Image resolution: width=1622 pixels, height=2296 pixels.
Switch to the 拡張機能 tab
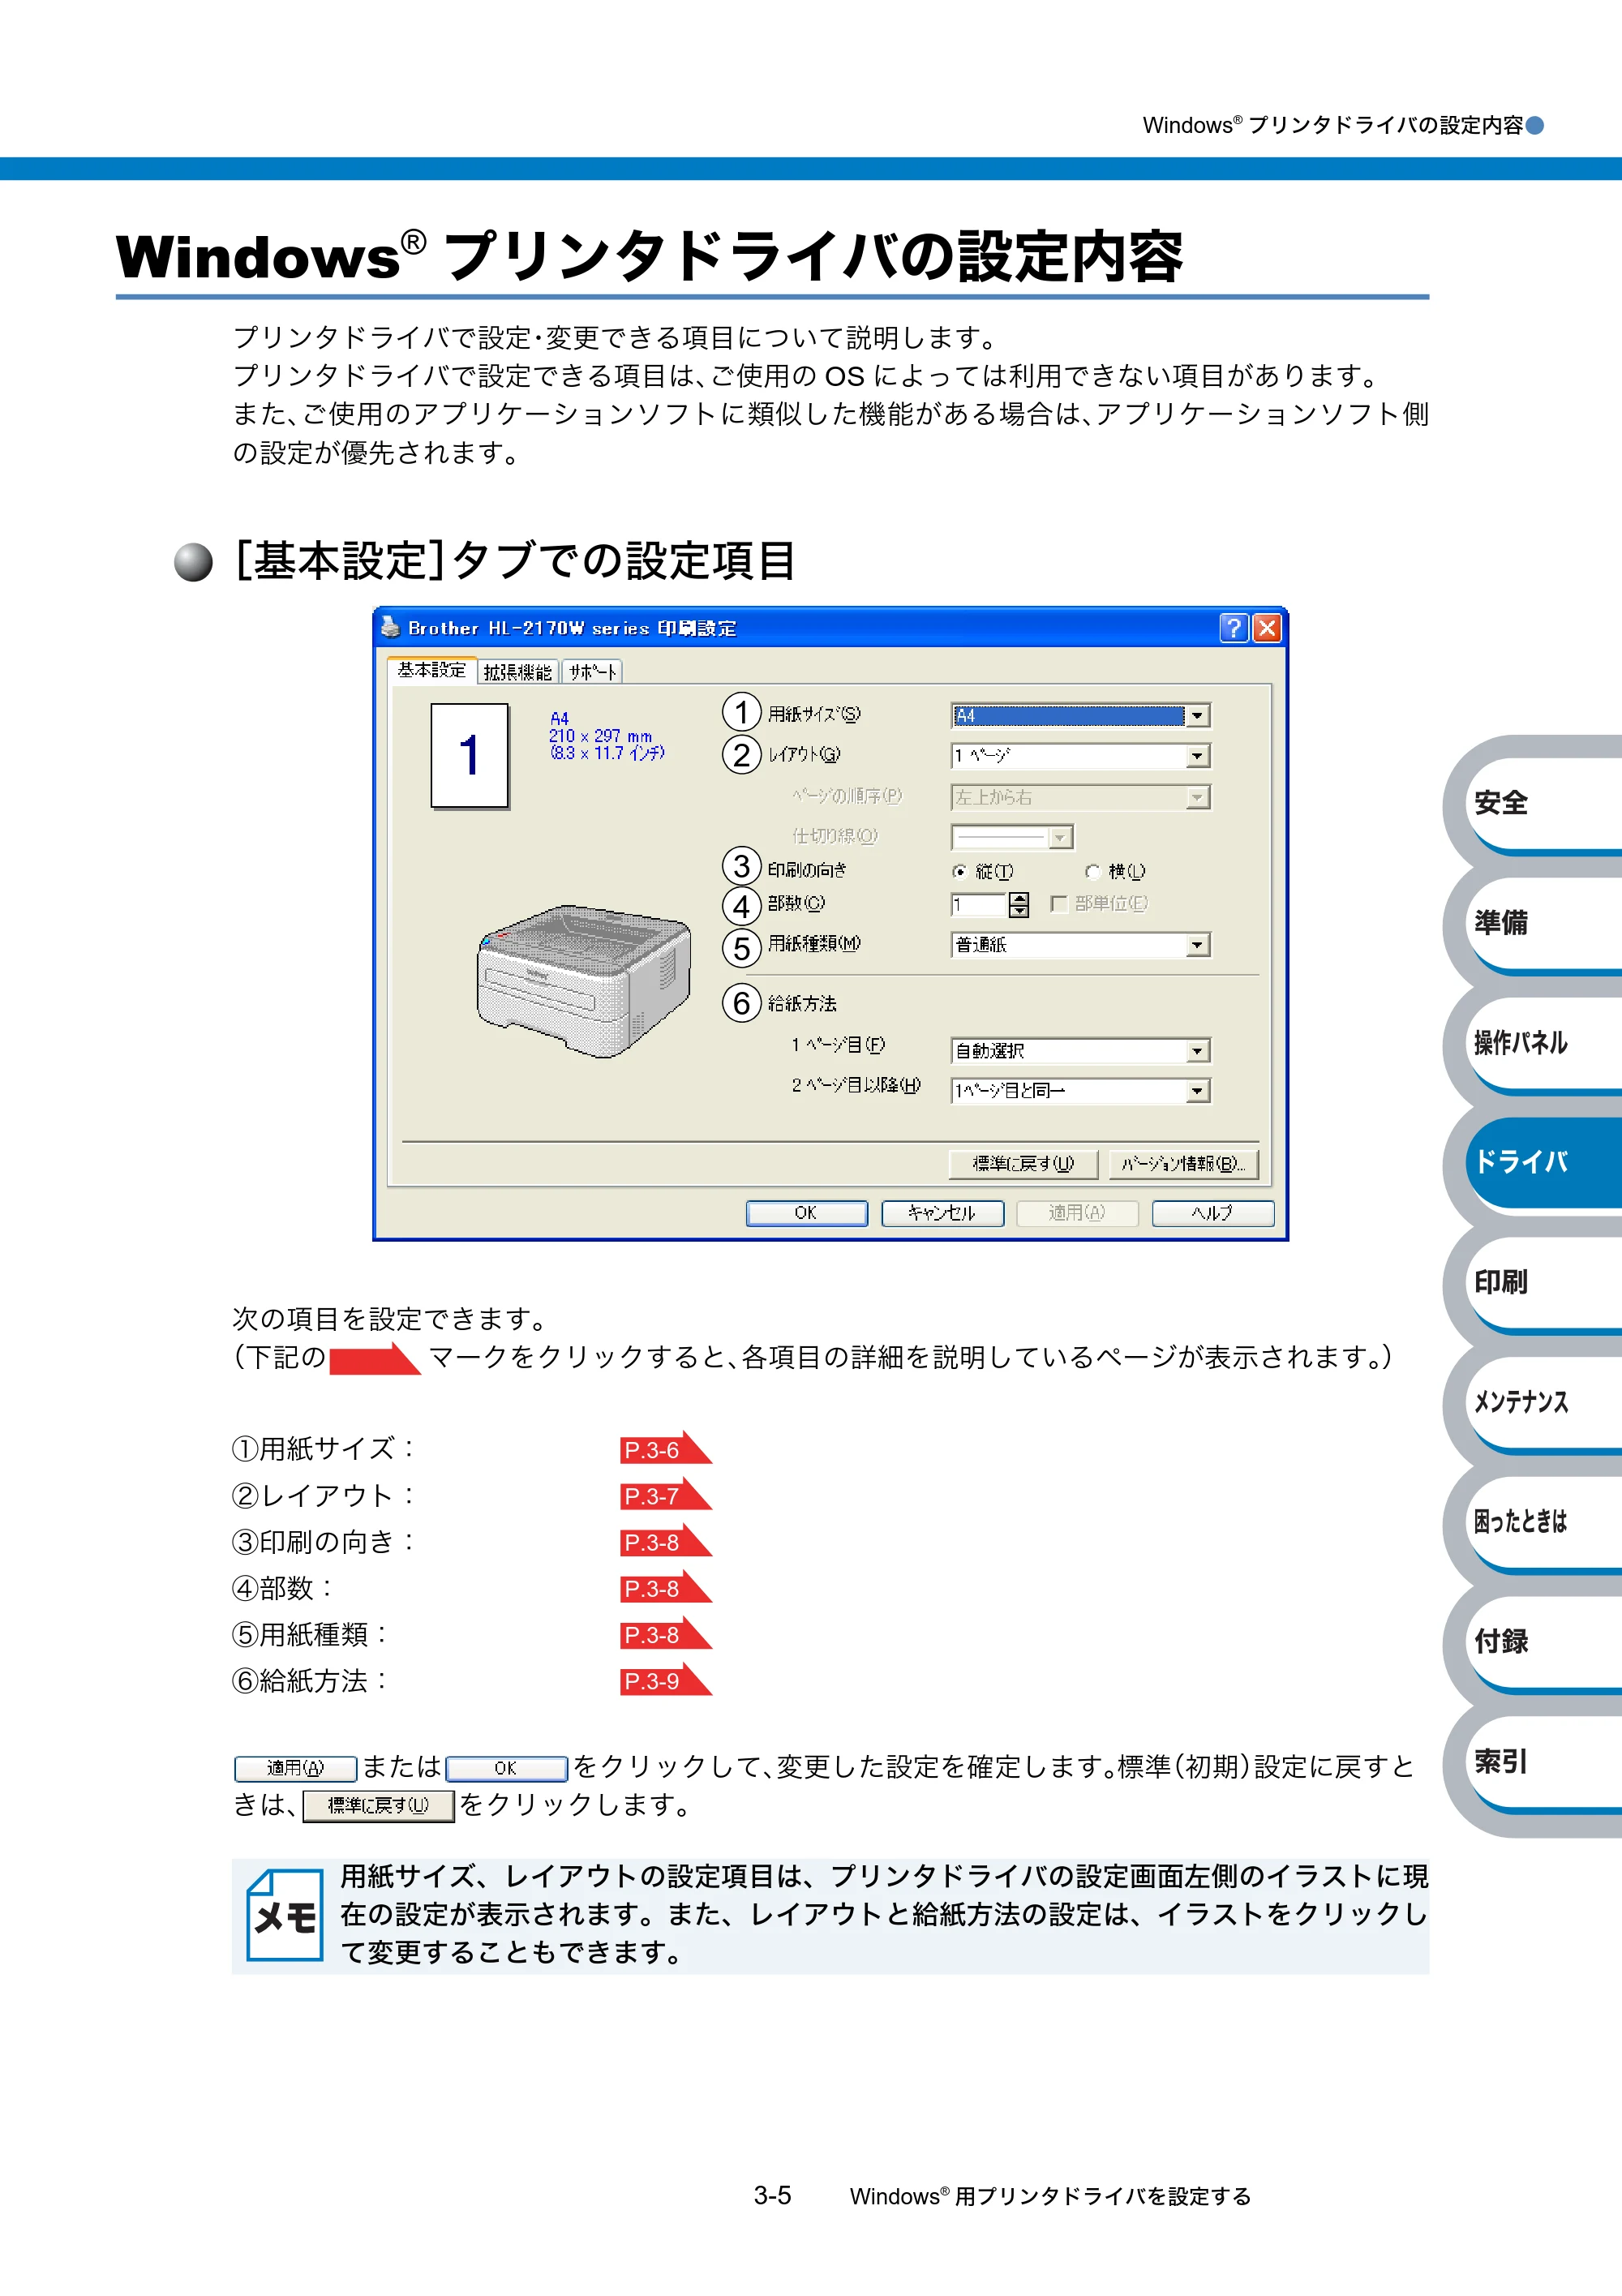[x=517, y=672]
